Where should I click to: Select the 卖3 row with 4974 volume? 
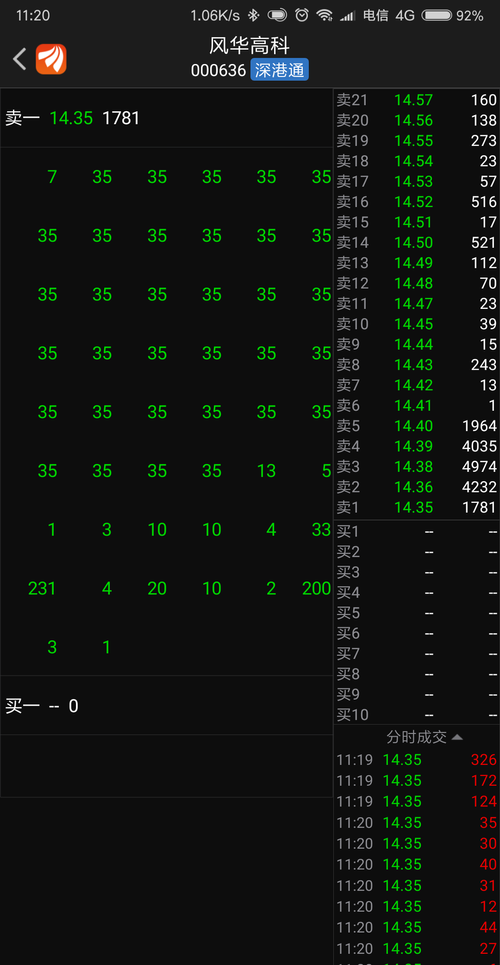pos(416,466)
